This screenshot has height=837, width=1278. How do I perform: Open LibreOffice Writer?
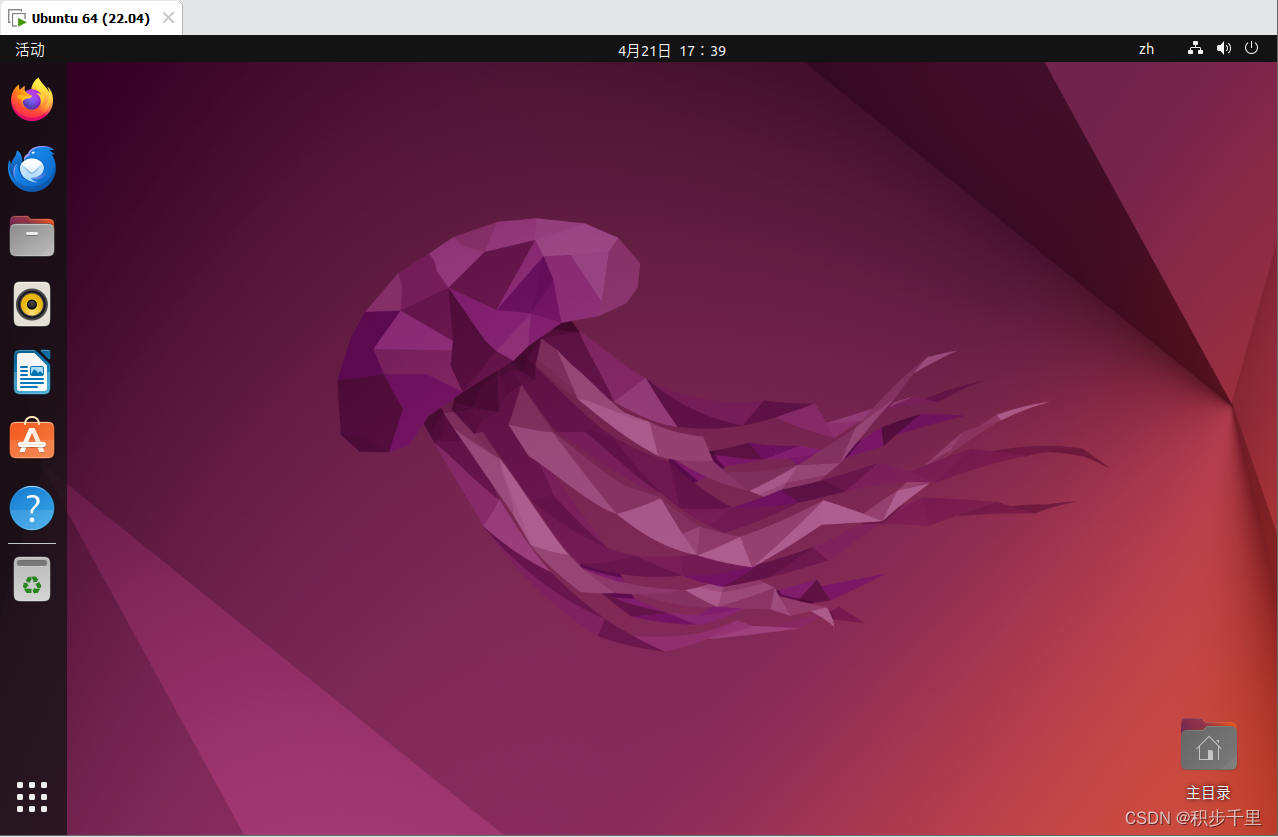coord(32,372)
